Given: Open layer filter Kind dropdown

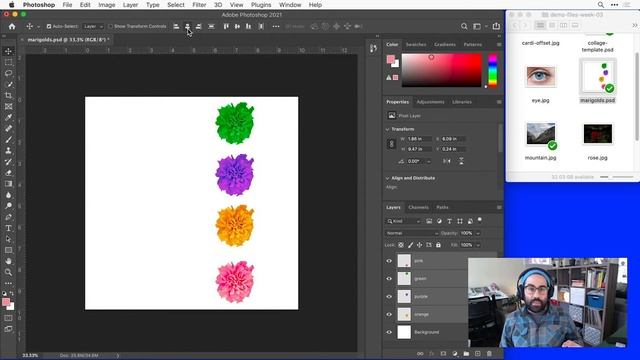Looking at the screenshot, I should click(x=403, y=221).
